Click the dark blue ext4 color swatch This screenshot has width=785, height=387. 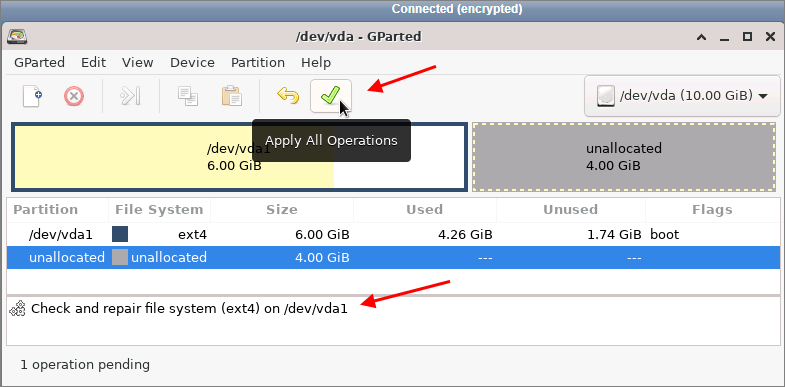pyautogui.click(x=120, y=234)
